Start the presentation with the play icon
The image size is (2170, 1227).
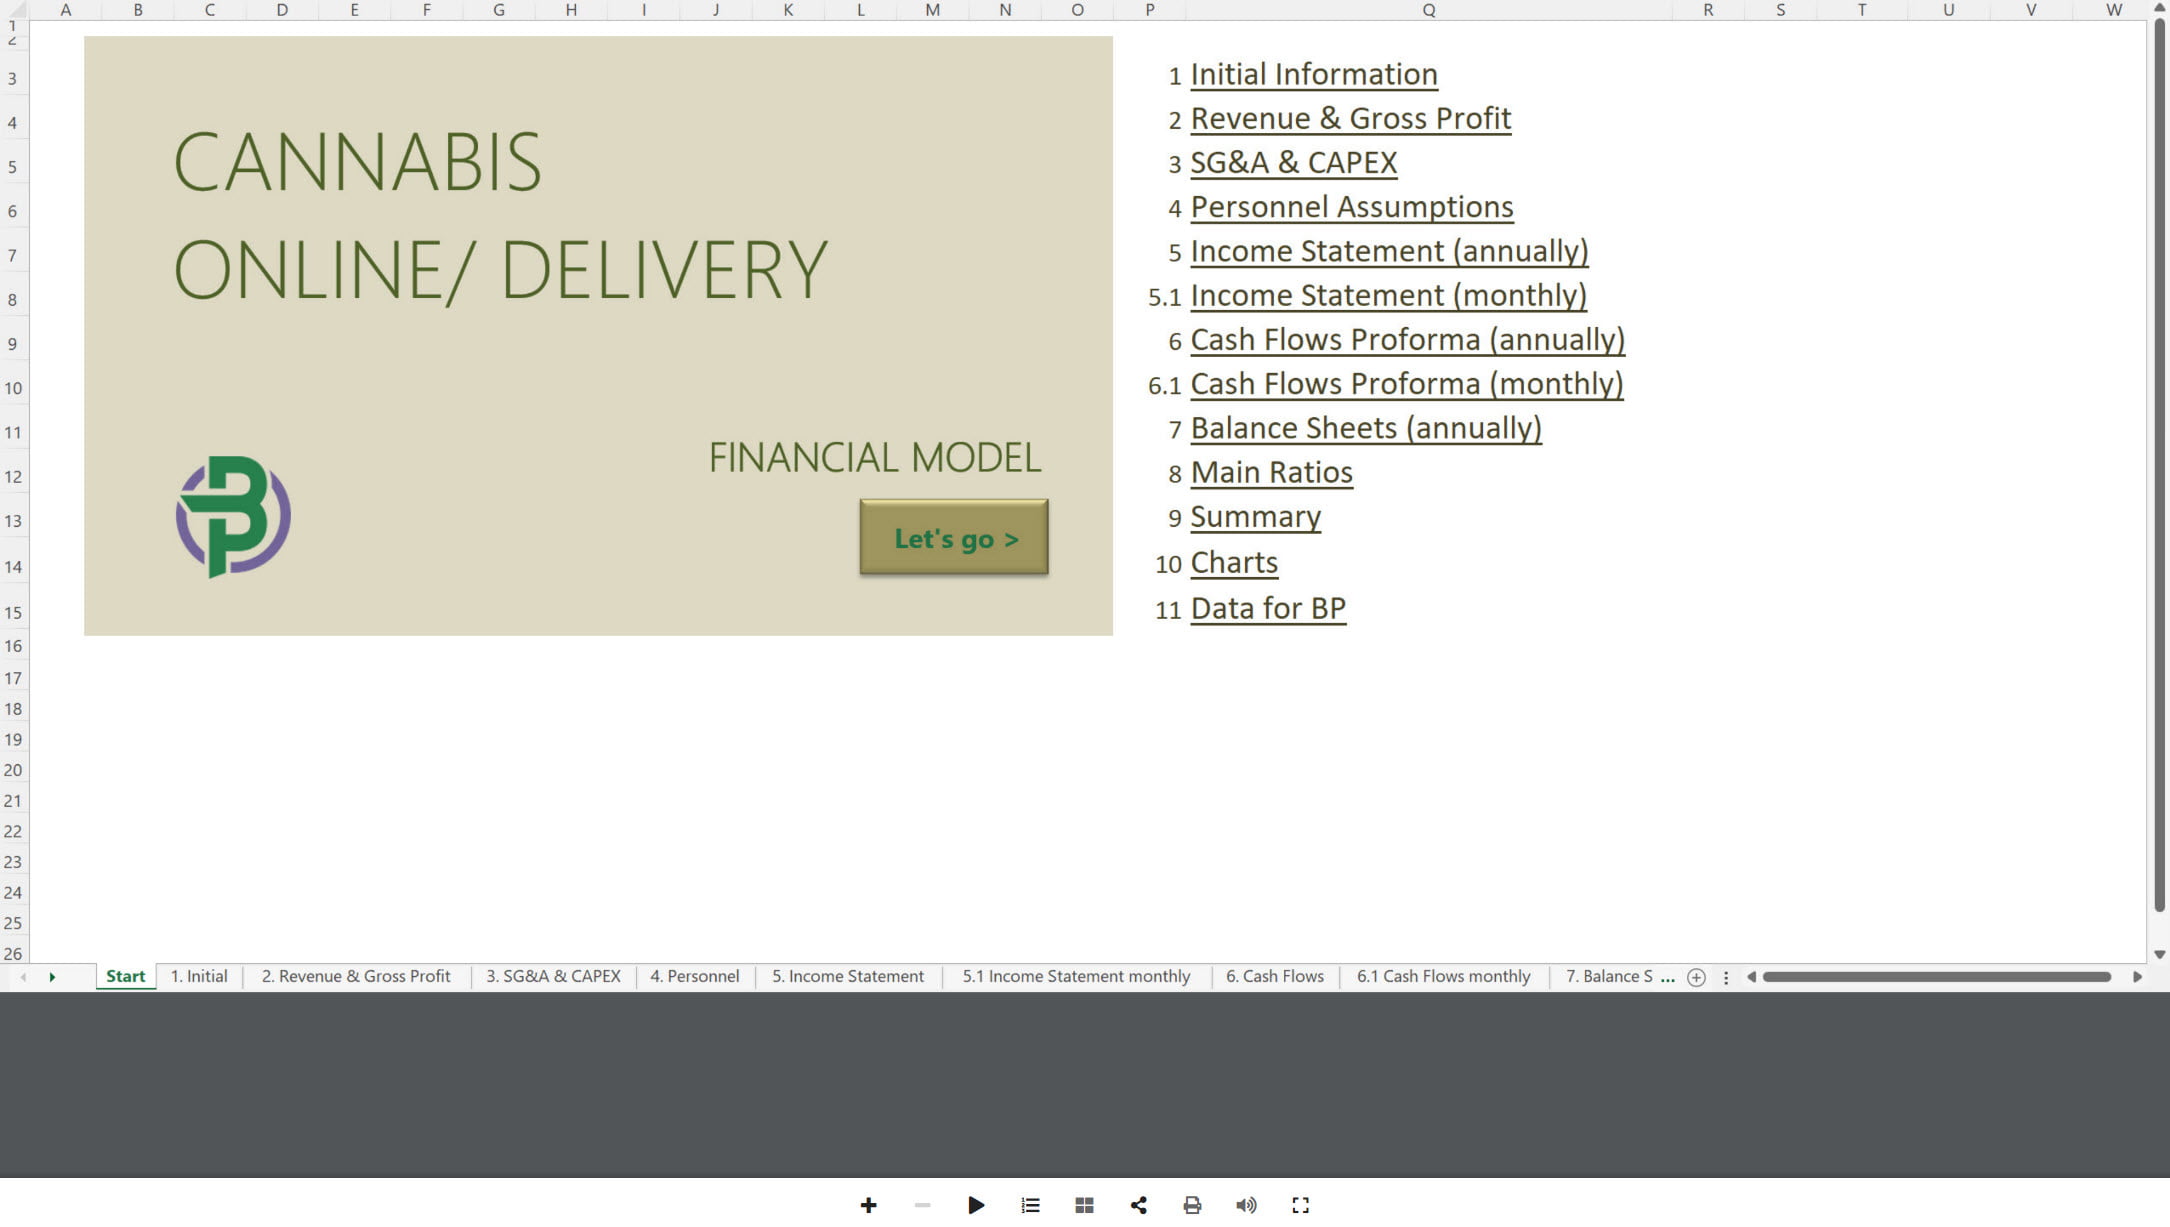[976, 1205]
